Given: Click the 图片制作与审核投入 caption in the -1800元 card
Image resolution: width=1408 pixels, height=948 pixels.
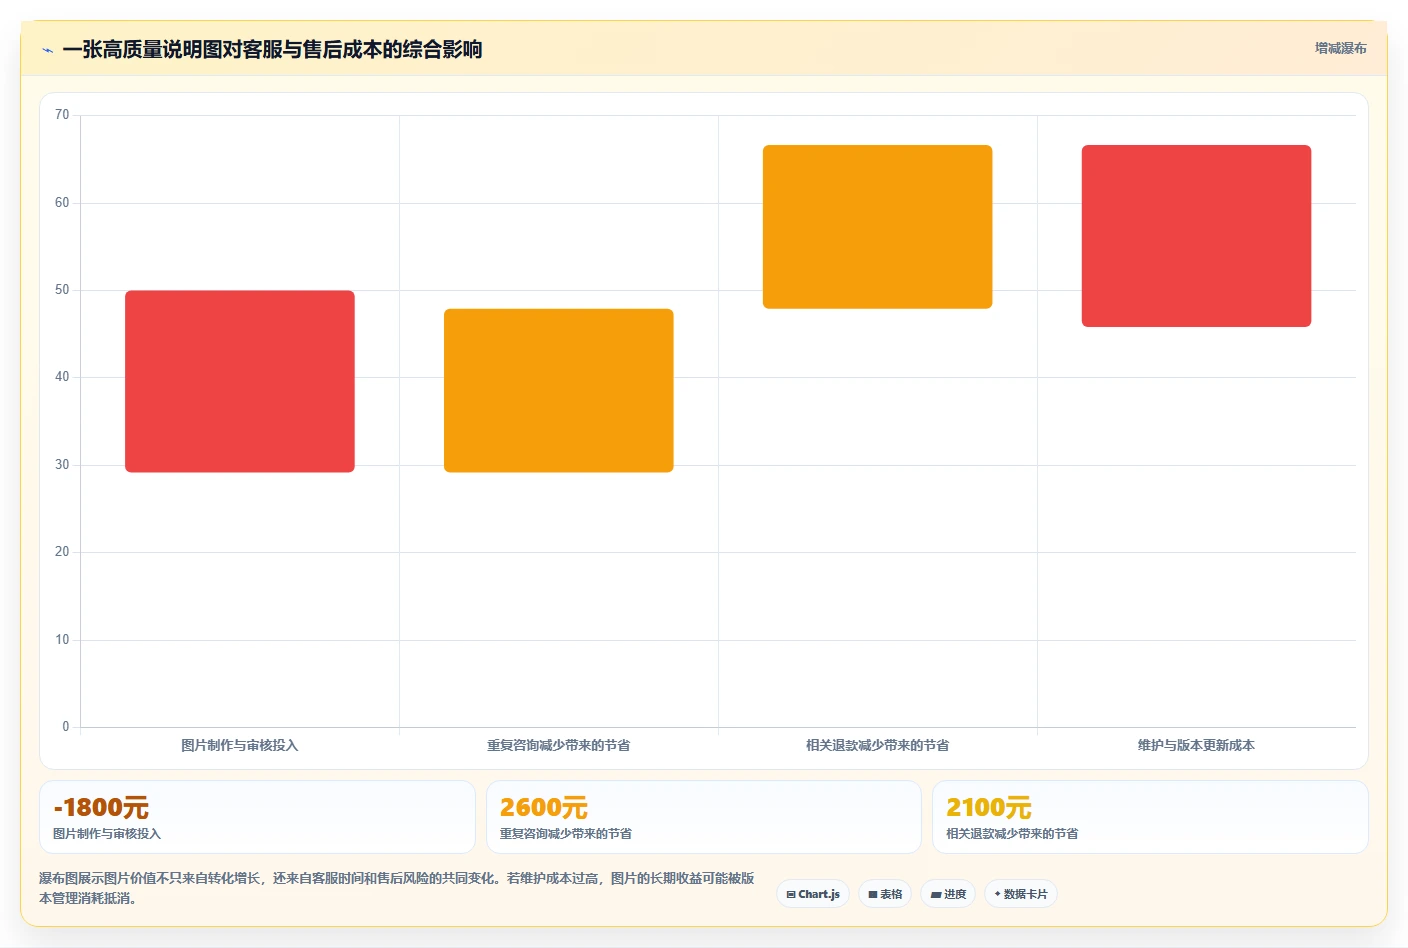Looking at the screenshot, I should tap(107, 833).
